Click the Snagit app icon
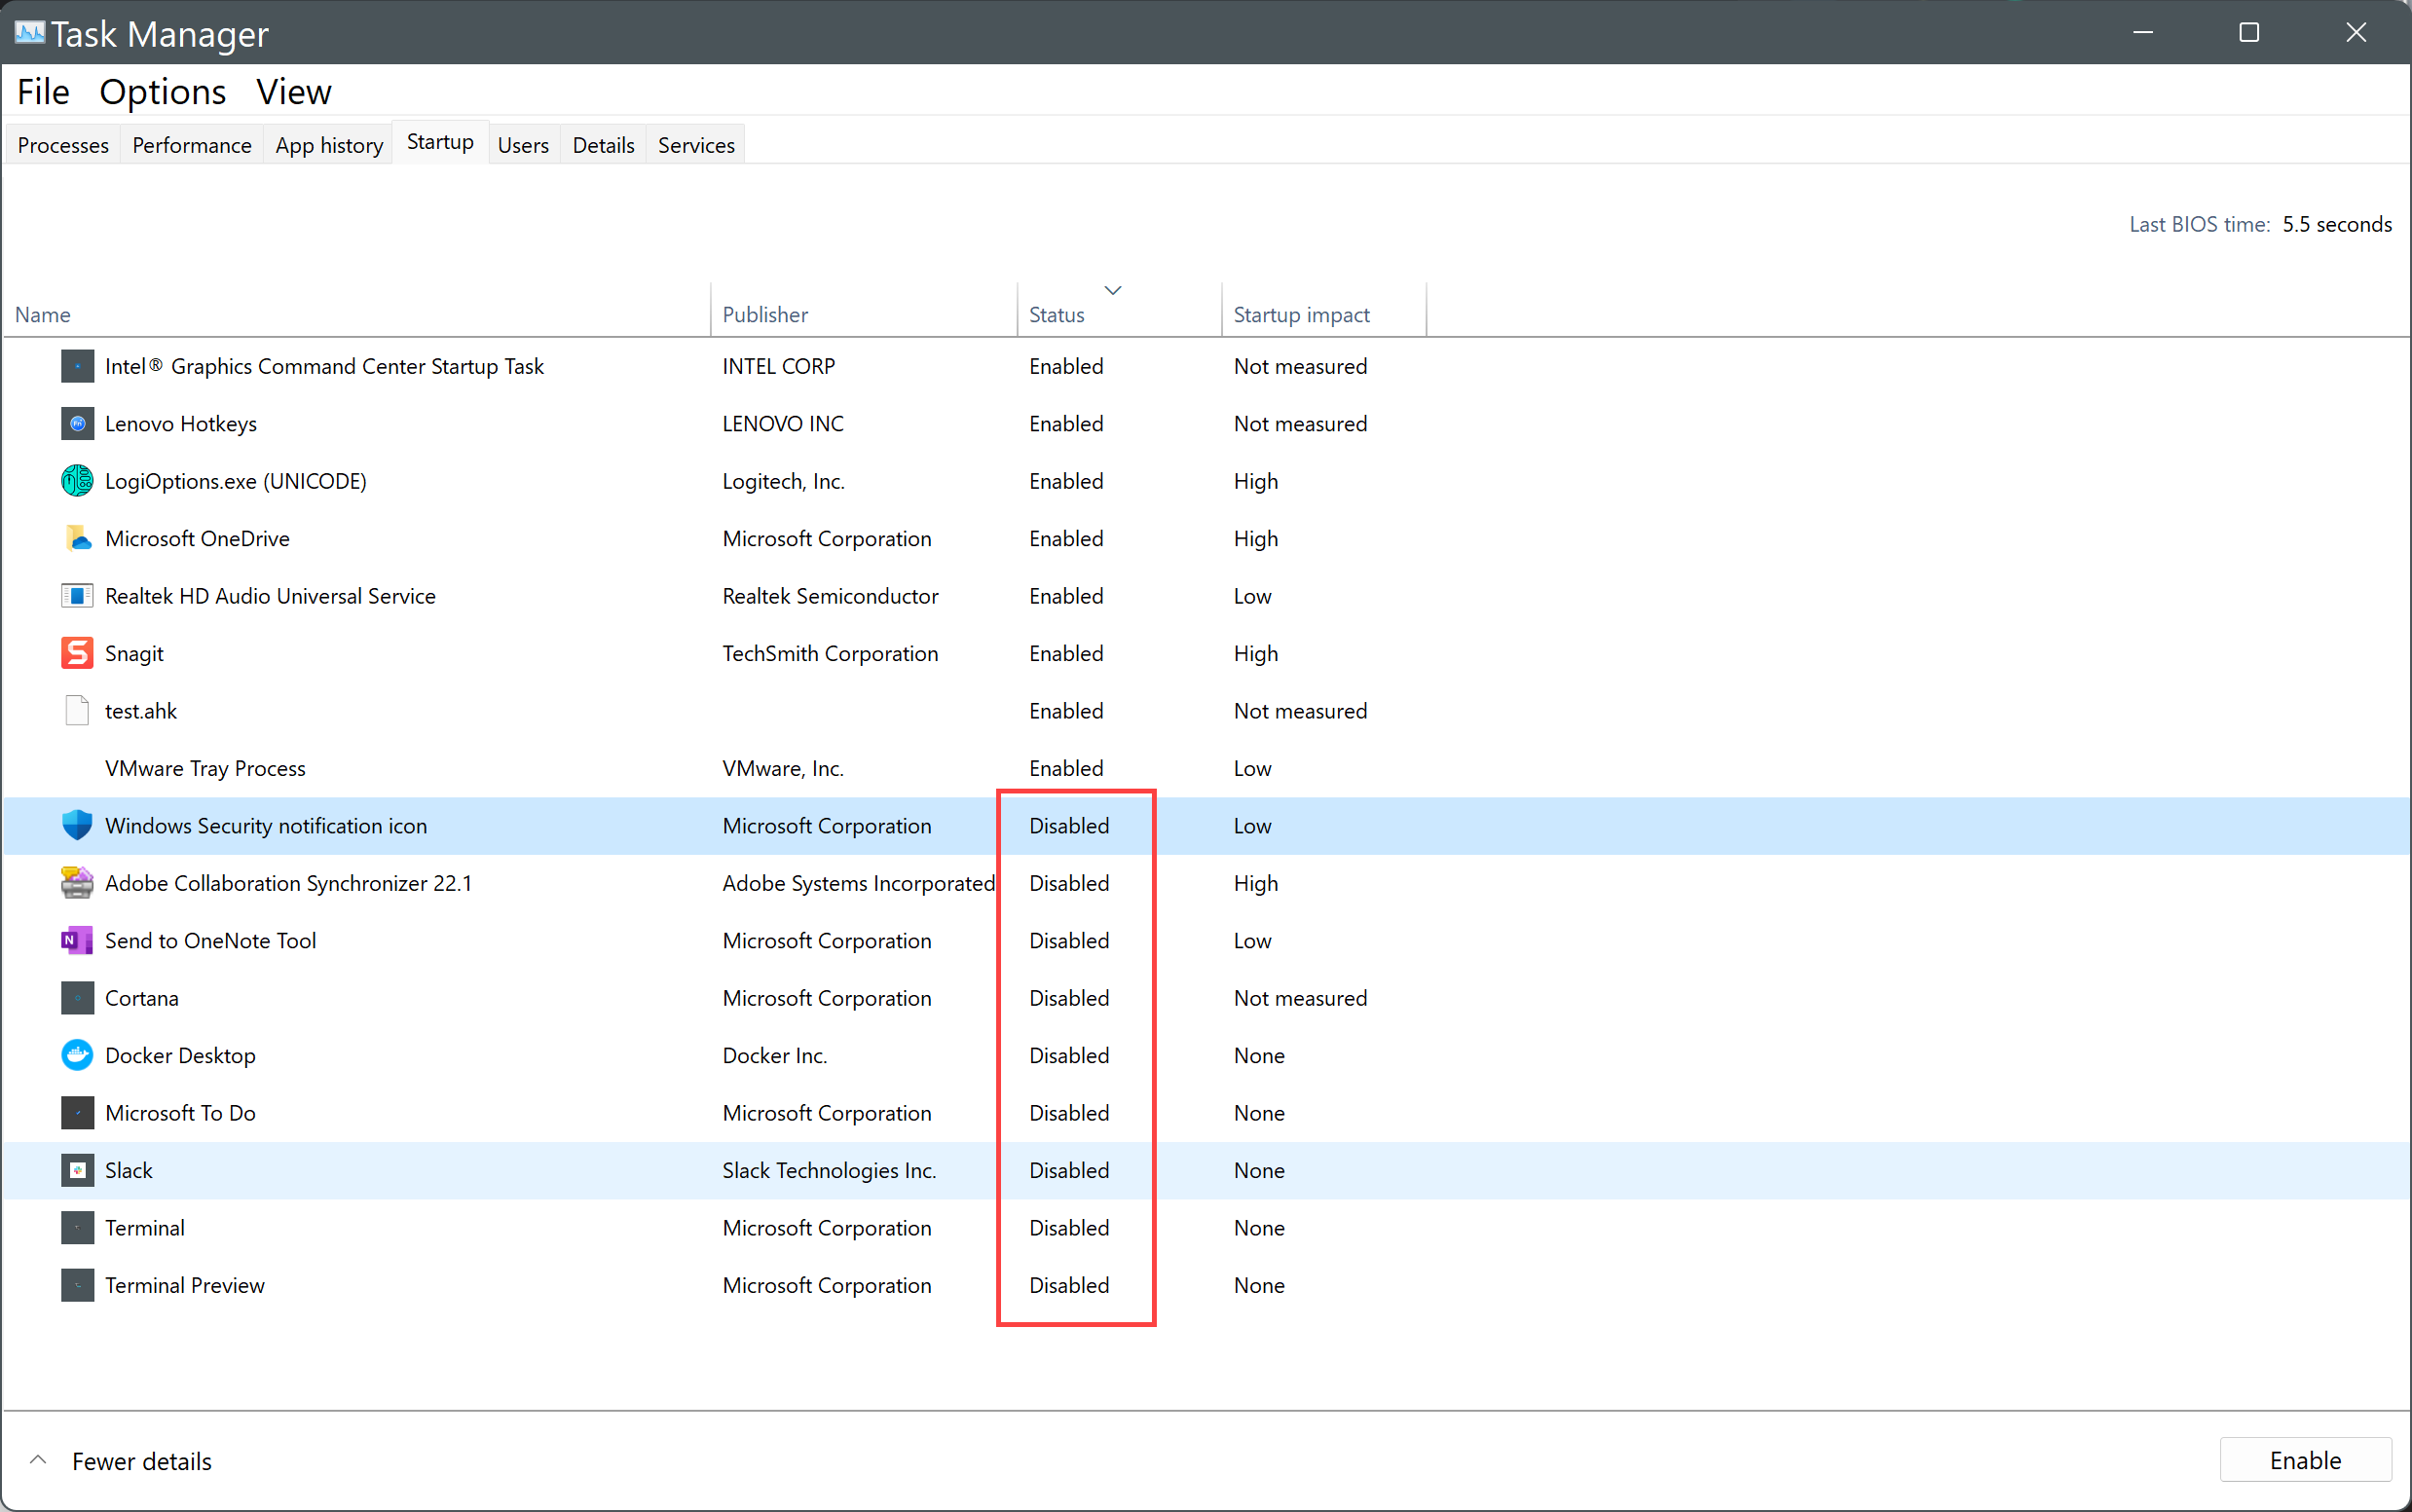 (77, 653)
